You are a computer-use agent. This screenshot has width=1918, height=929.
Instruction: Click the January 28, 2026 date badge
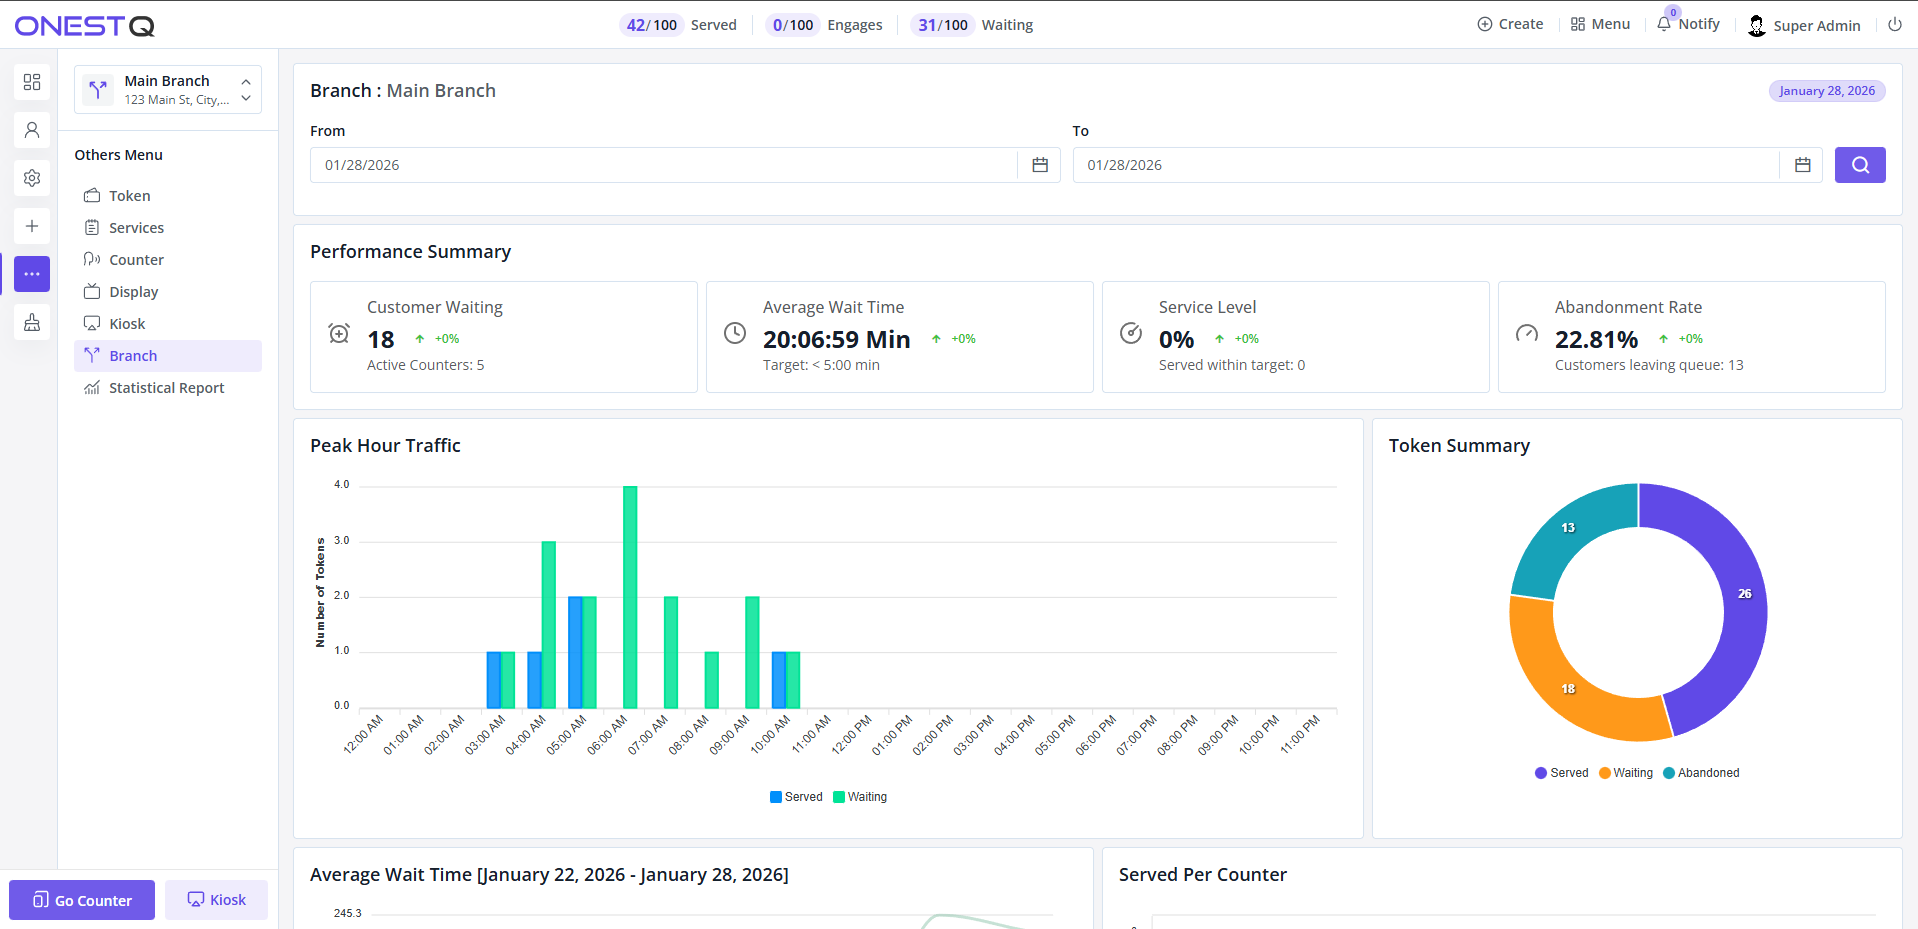coord(1827,91)
